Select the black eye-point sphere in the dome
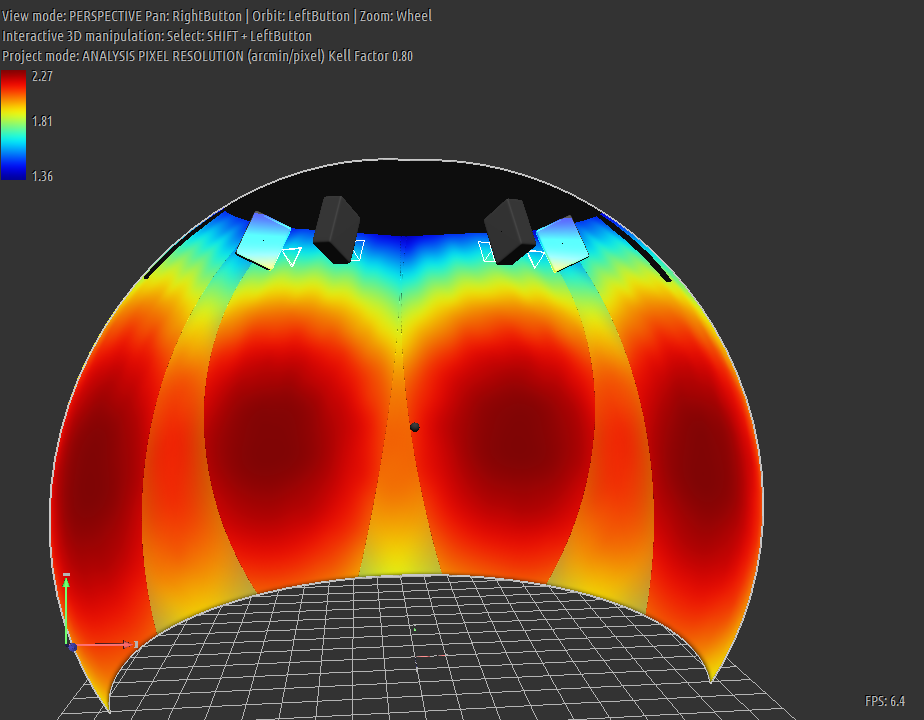 pos(414,427)
